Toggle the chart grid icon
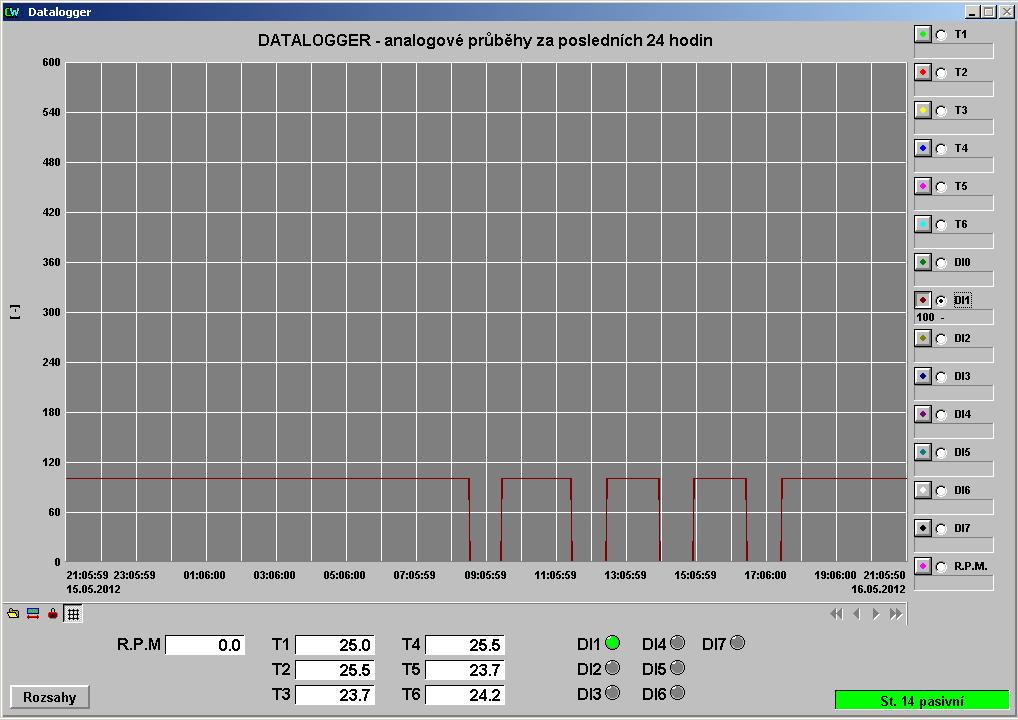This screenshot has height=720, width=1018. (x=73, y=614)
